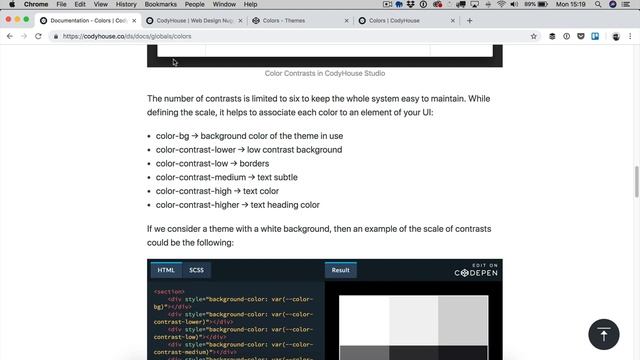Open the Apple menu
This screenshot has width=640, height=360.
(12, 4)
